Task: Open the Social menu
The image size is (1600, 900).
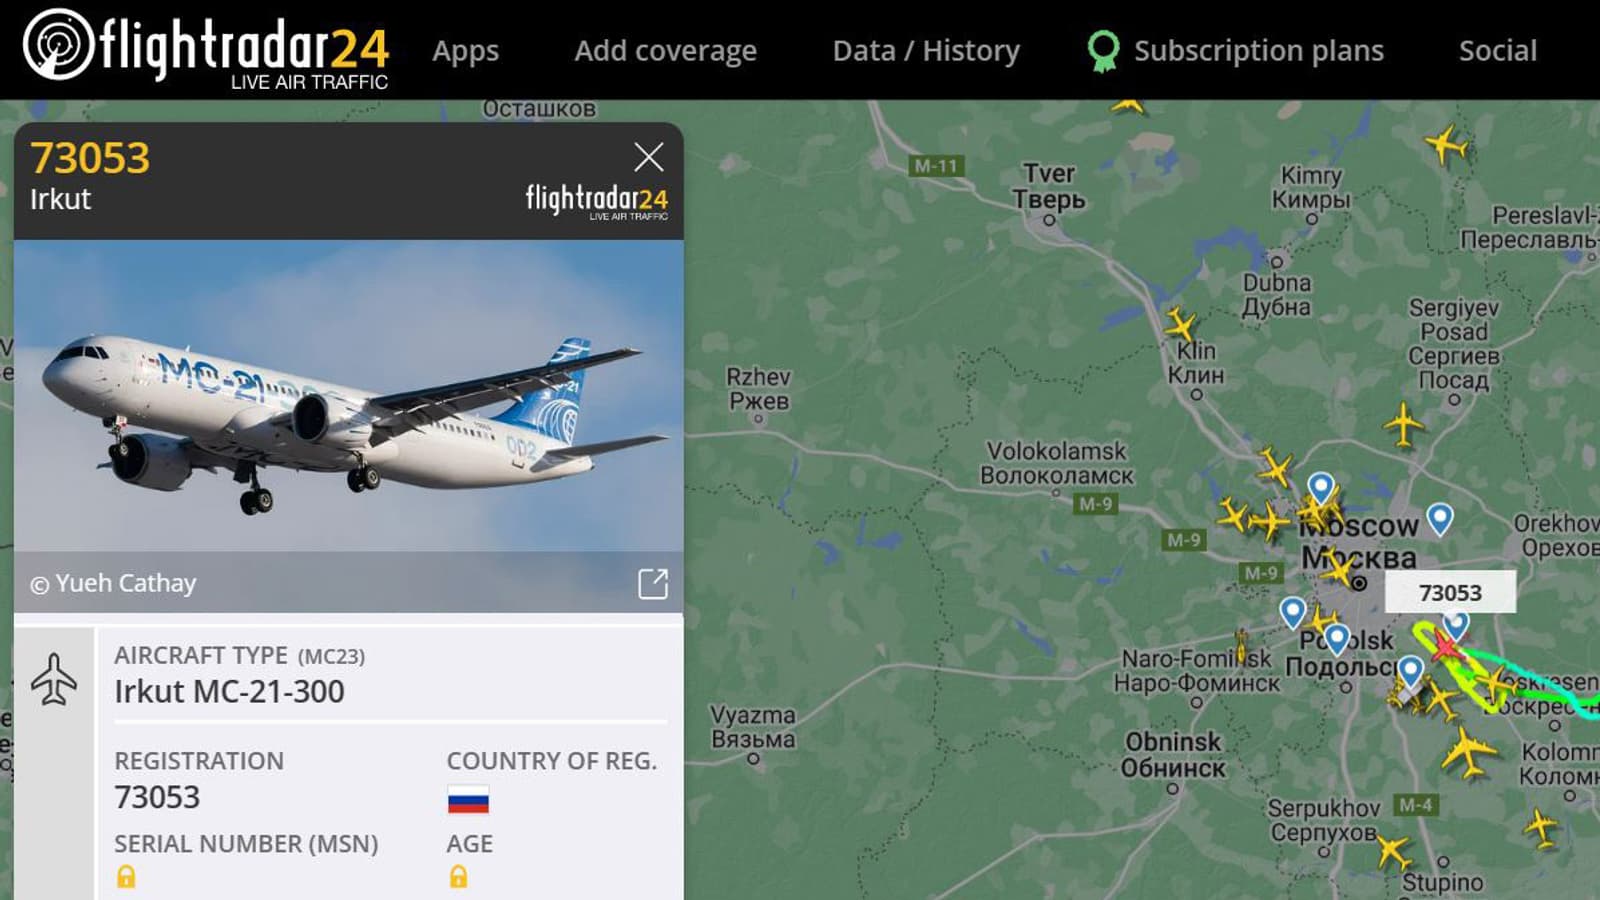Action: tap(1498, 51)
